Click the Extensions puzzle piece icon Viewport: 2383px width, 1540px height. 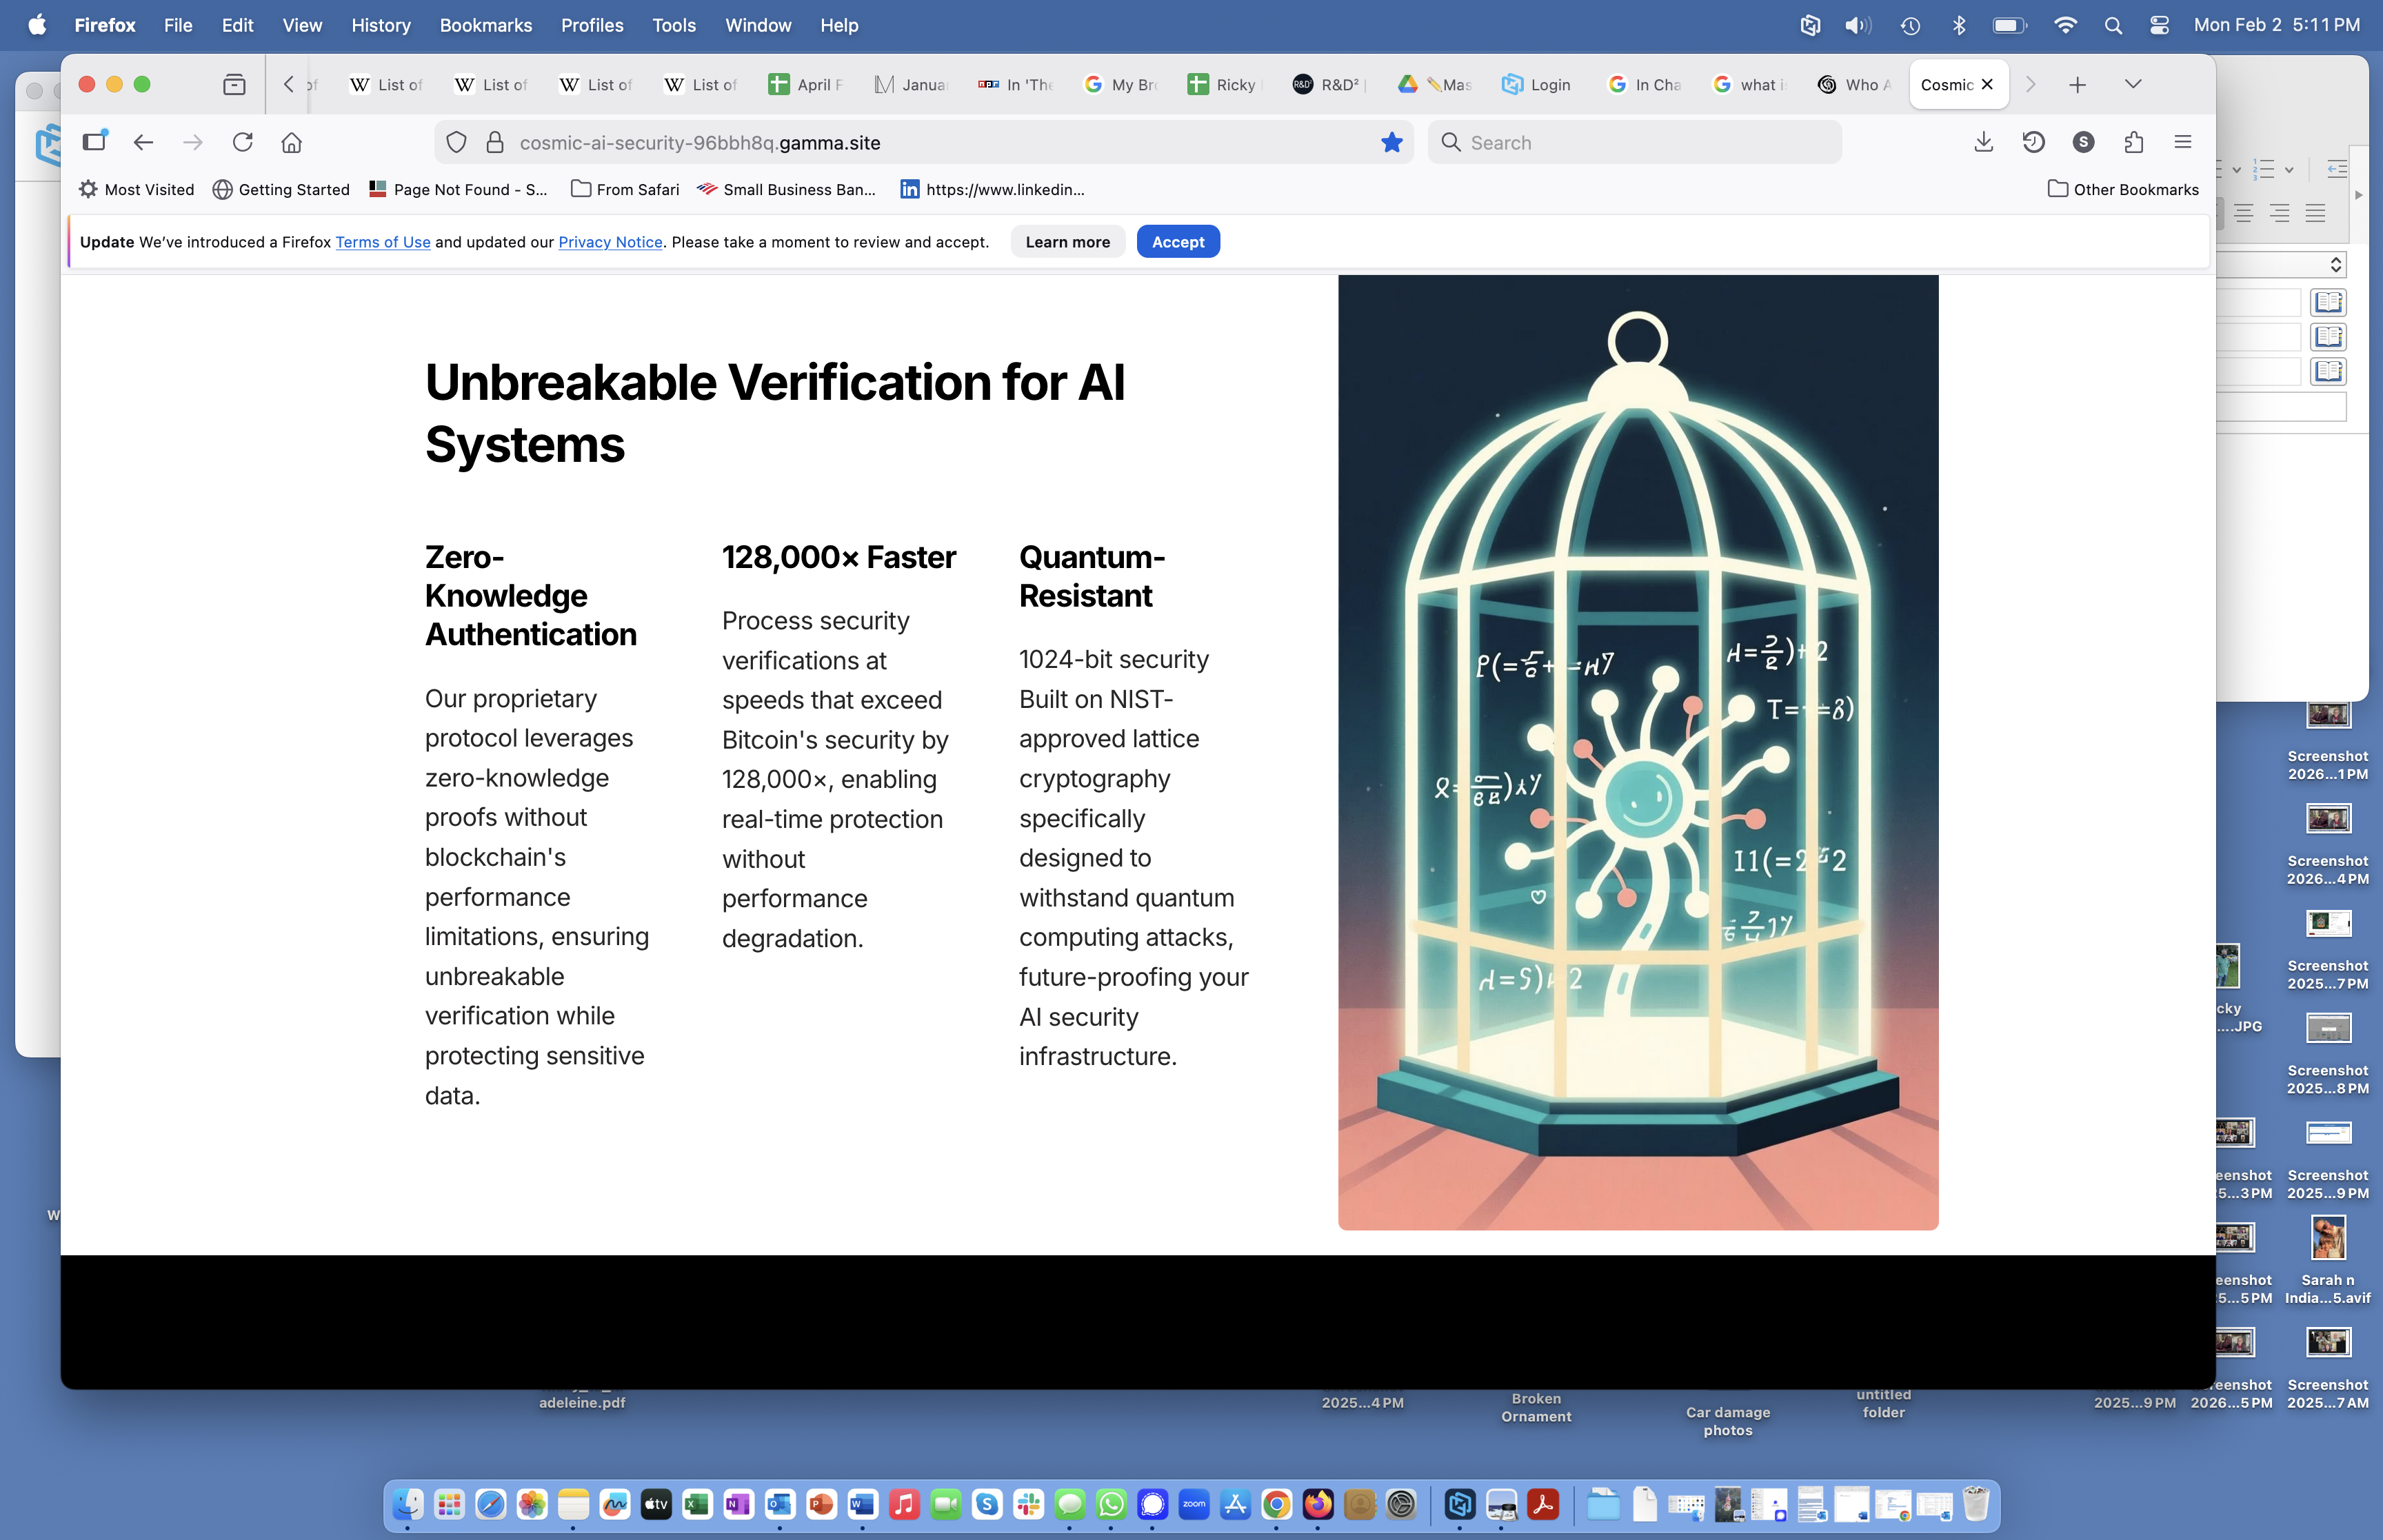pos(2133,142)
